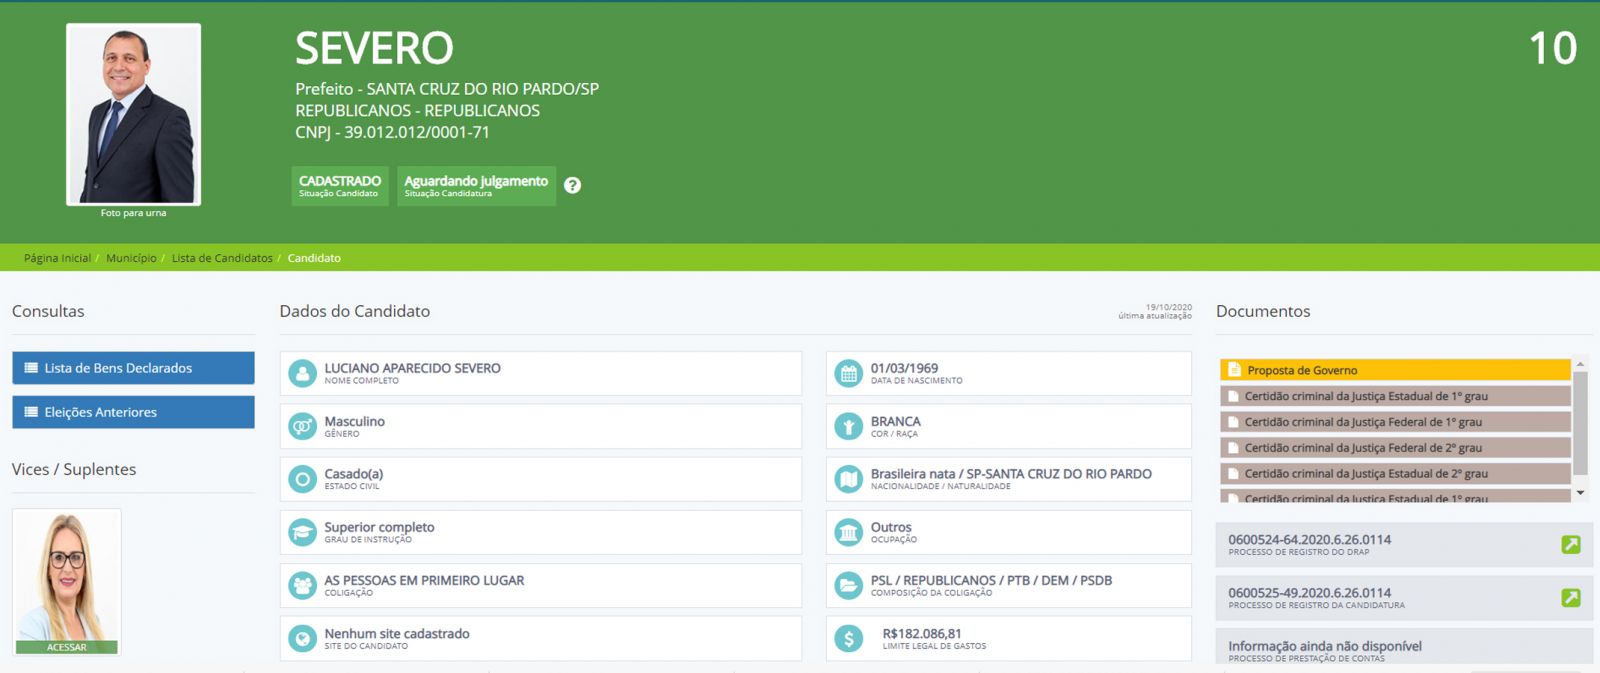Click the help question mark icon
Image resolution: width=1600 pixels, height=673 pixels.
coord(572,185)
